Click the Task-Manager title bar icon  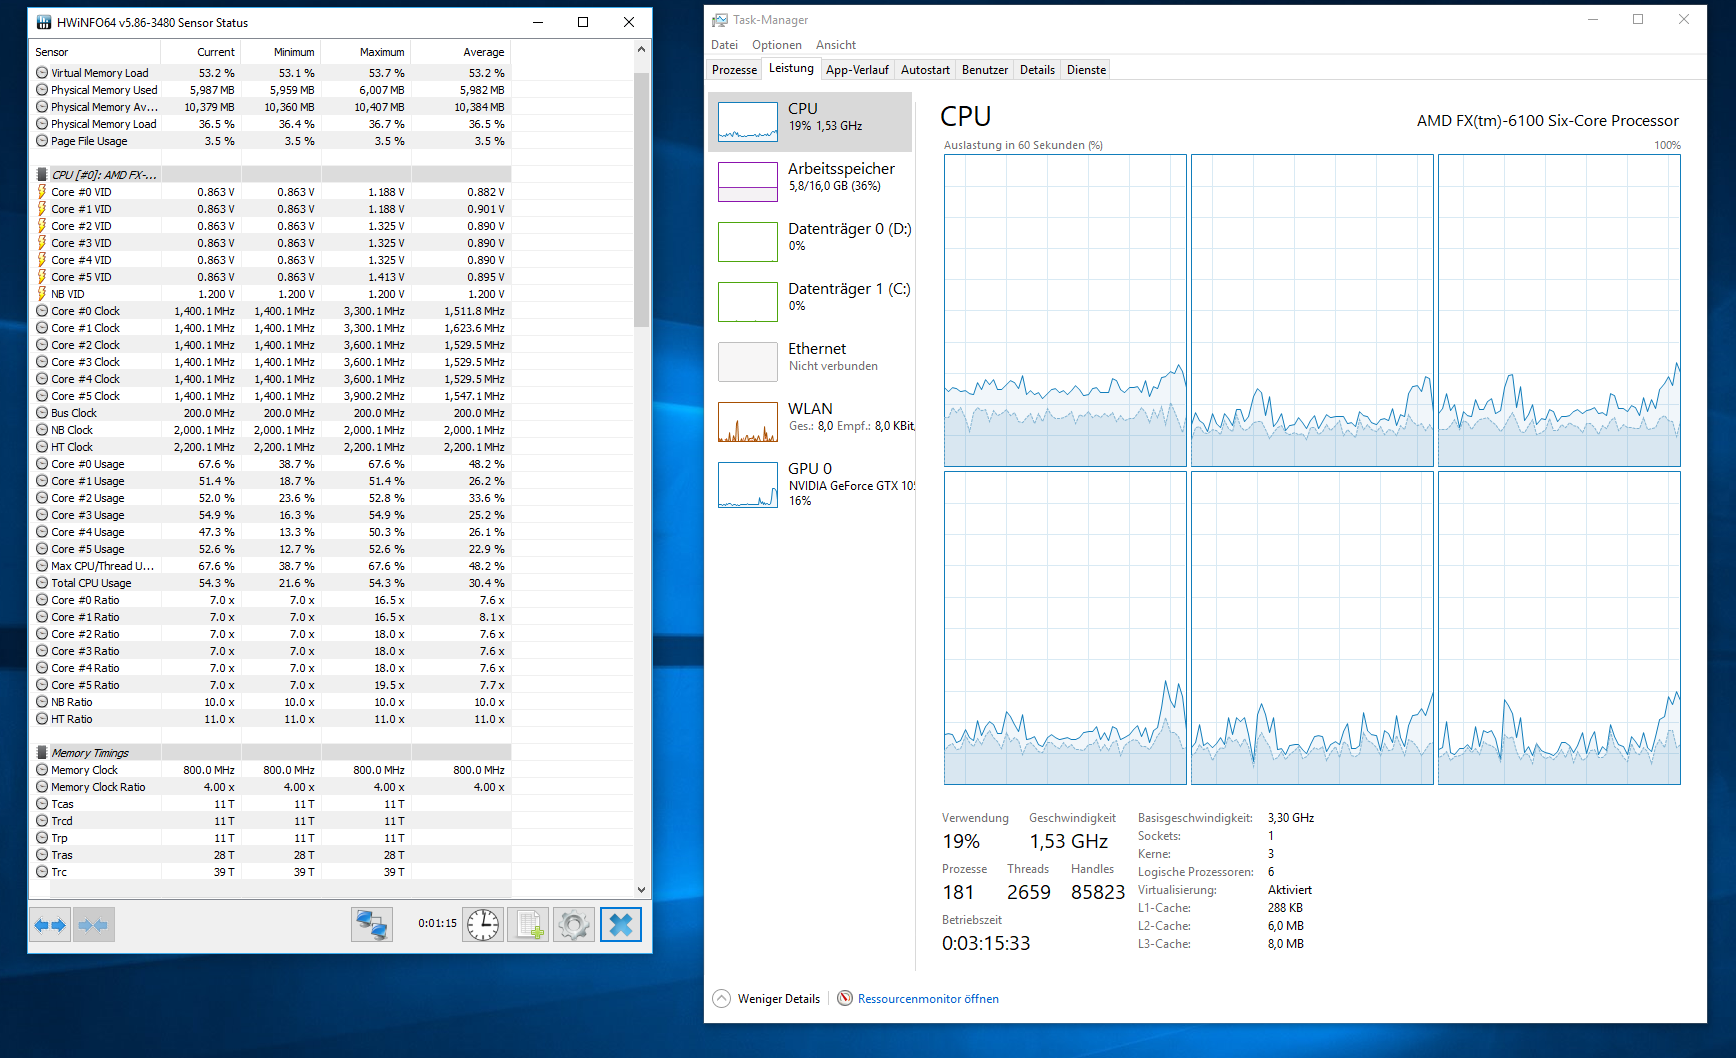(720, 20)
